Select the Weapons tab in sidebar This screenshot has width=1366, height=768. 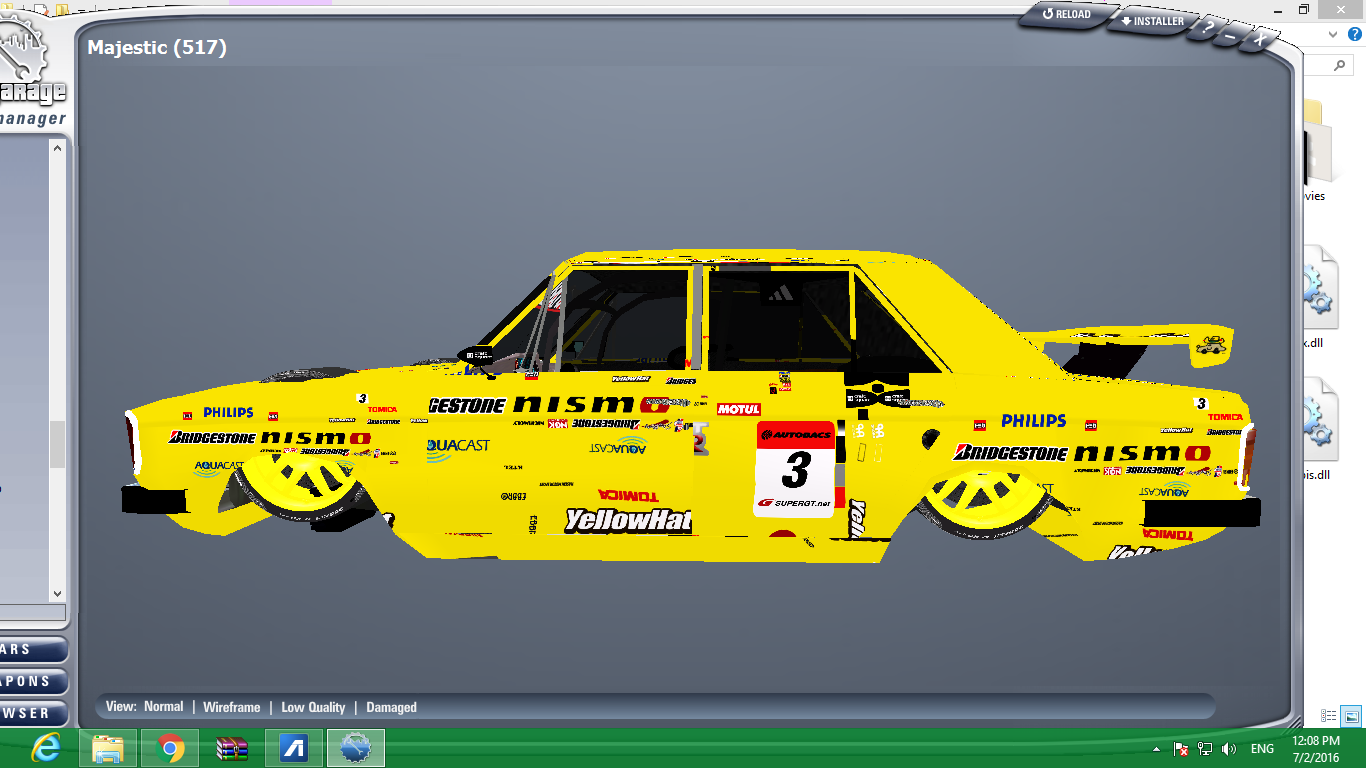(33, 682)
